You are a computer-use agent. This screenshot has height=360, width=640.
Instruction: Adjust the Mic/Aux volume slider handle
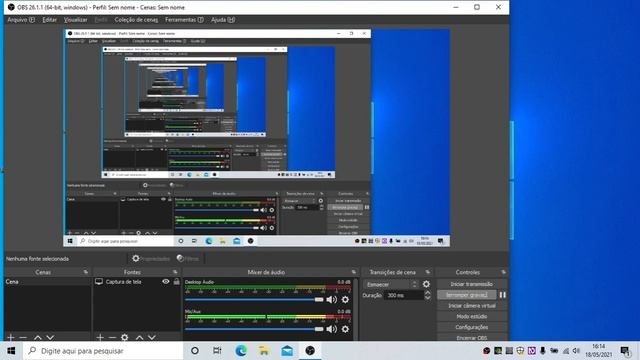[x=319, y=329]
